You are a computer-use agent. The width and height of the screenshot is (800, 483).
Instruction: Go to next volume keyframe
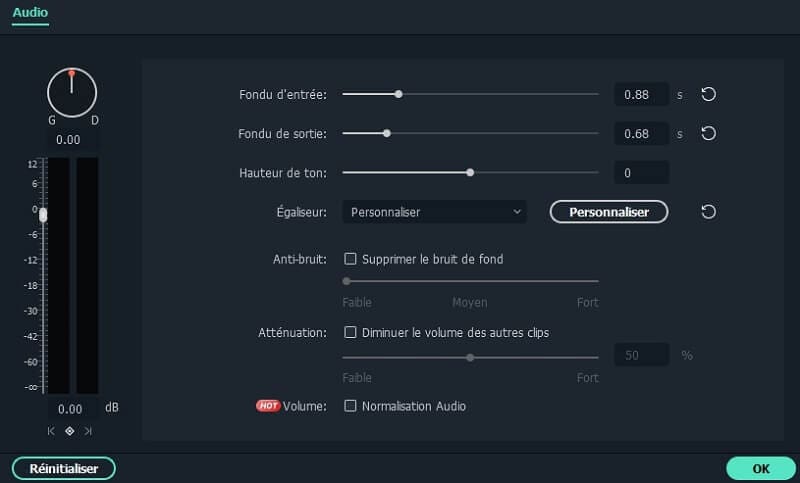click(x=88, y=431)
